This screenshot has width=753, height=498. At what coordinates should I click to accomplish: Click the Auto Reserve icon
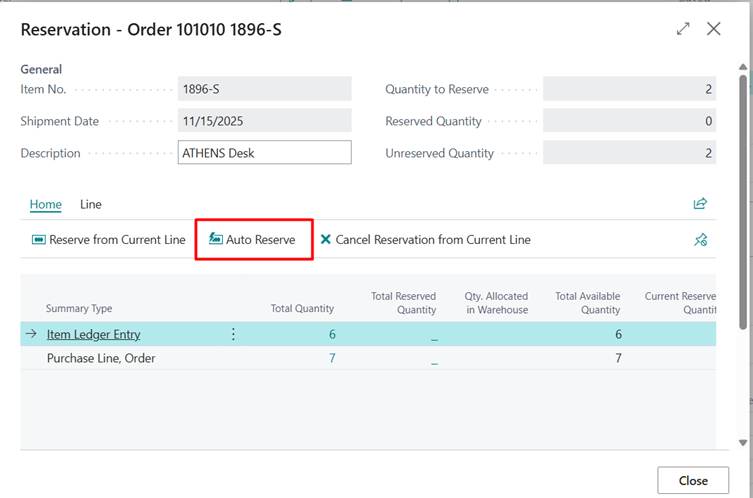click(x=215, y=240)
